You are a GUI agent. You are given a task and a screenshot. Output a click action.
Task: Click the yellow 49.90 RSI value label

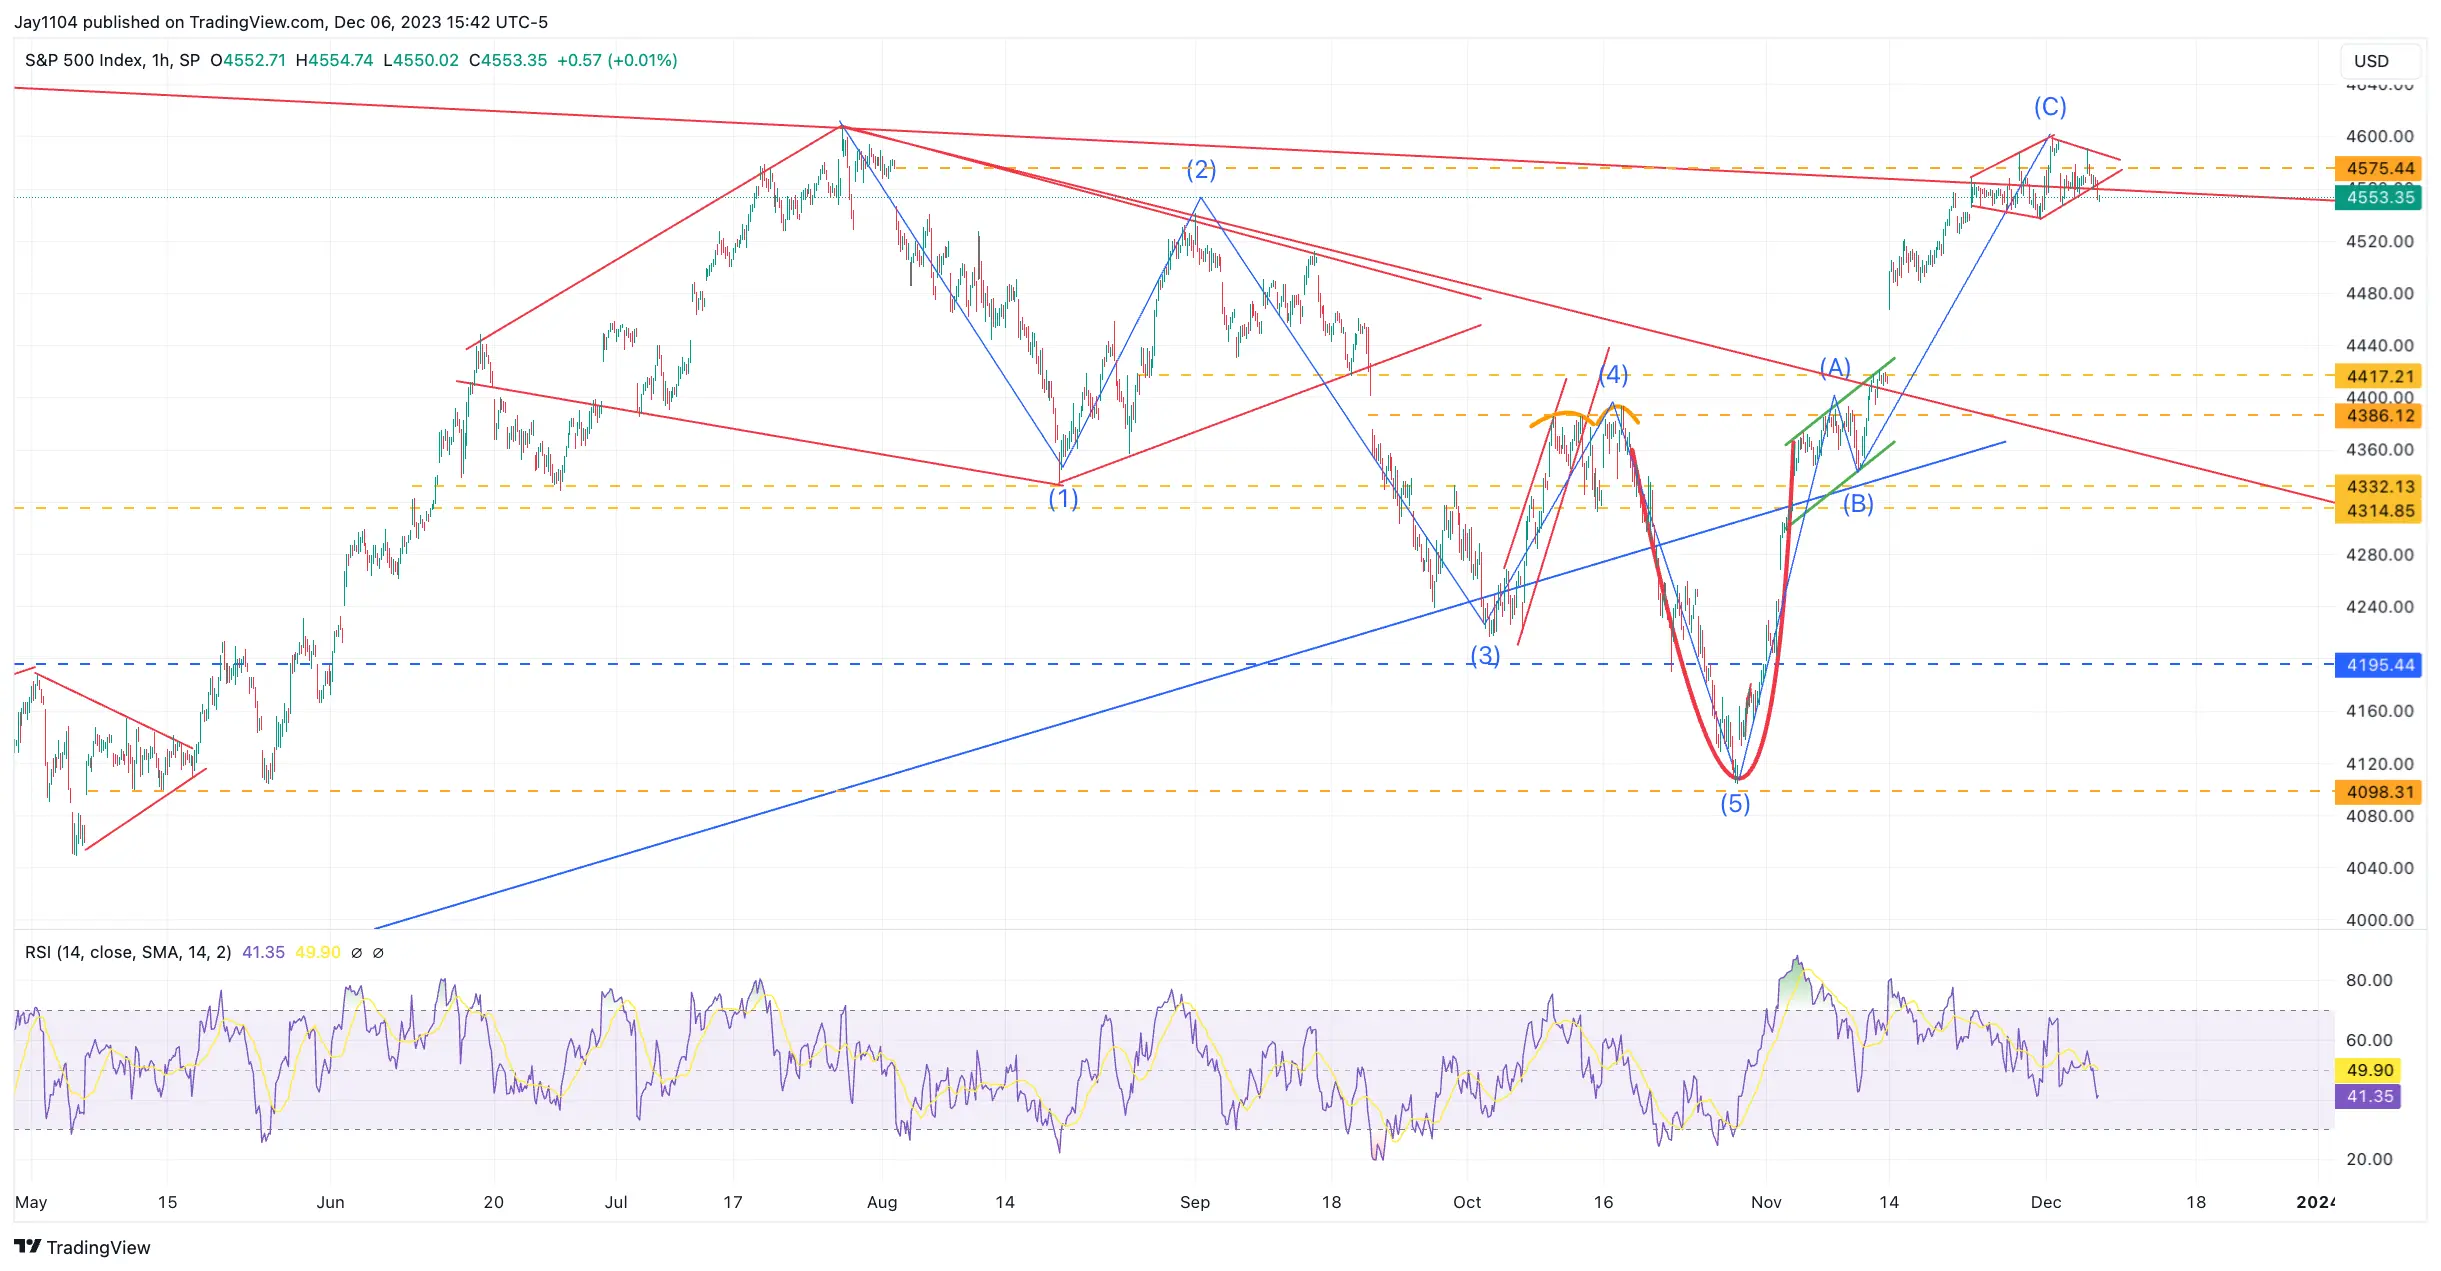(x=2367, y=1070)
